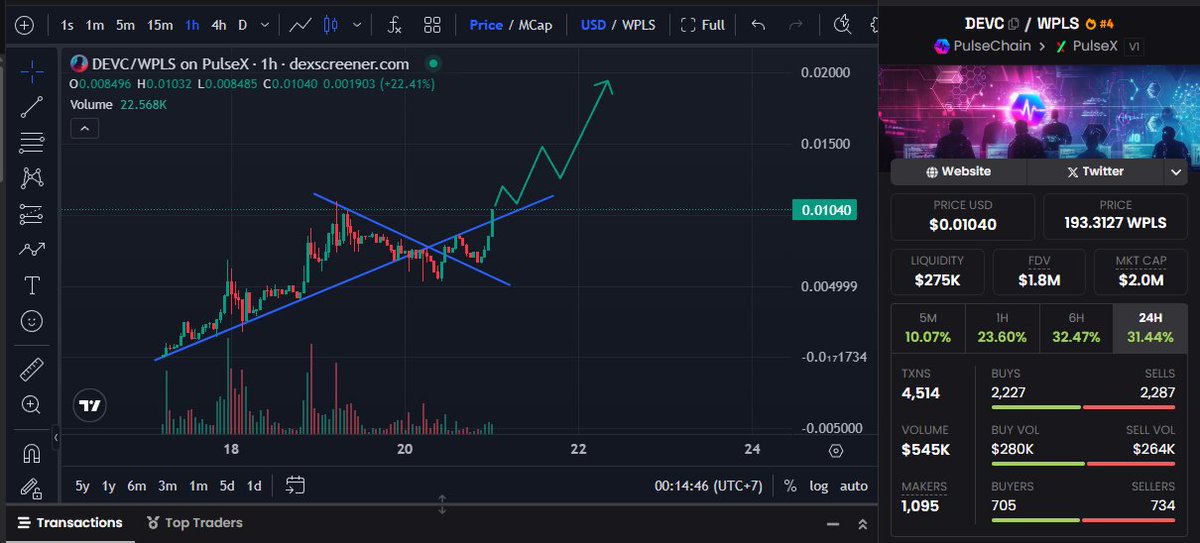Set chart range to 3m
The width and height of the screenshot is (1200, 543).
click(167, 486)
